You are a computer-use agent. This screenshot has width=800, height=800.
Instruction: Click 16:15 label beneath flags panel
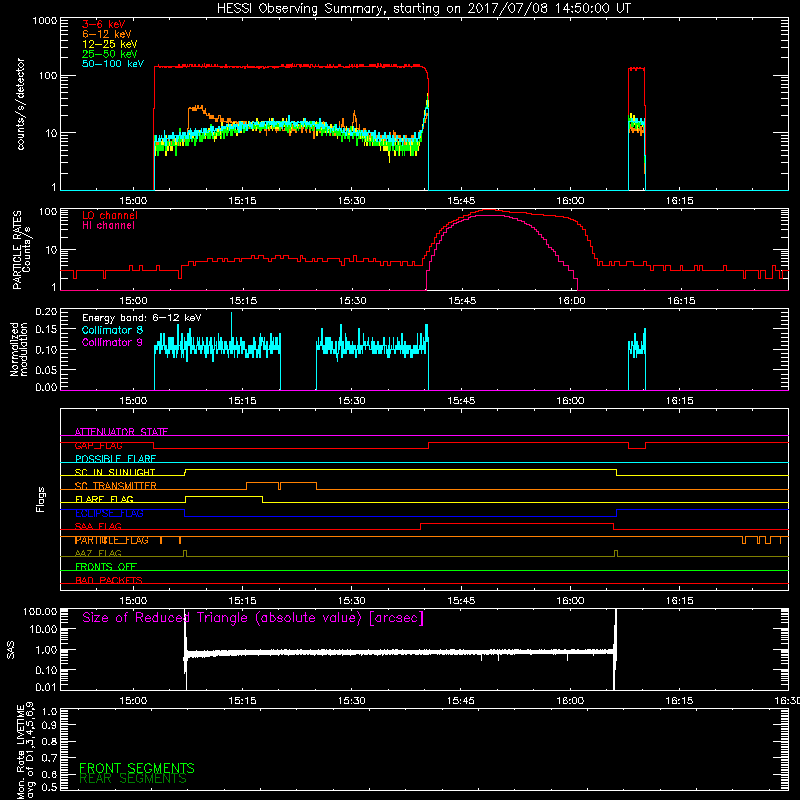[680, 601]
